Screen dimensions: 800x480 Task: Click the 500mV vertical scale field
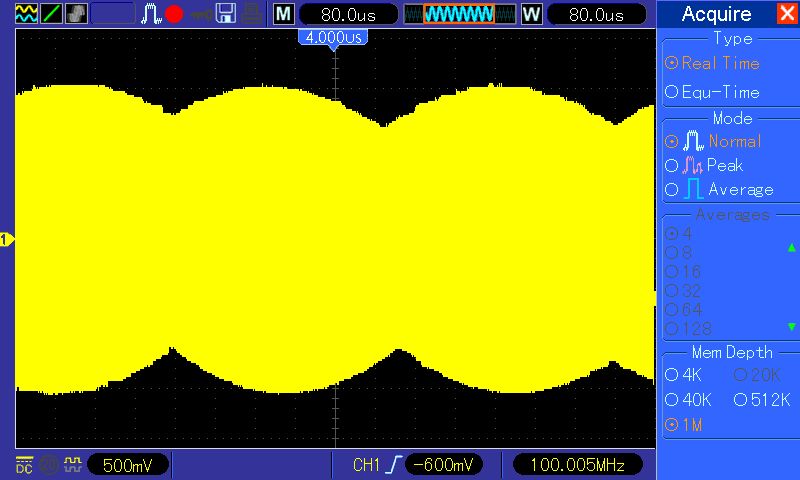pos(128,465)
